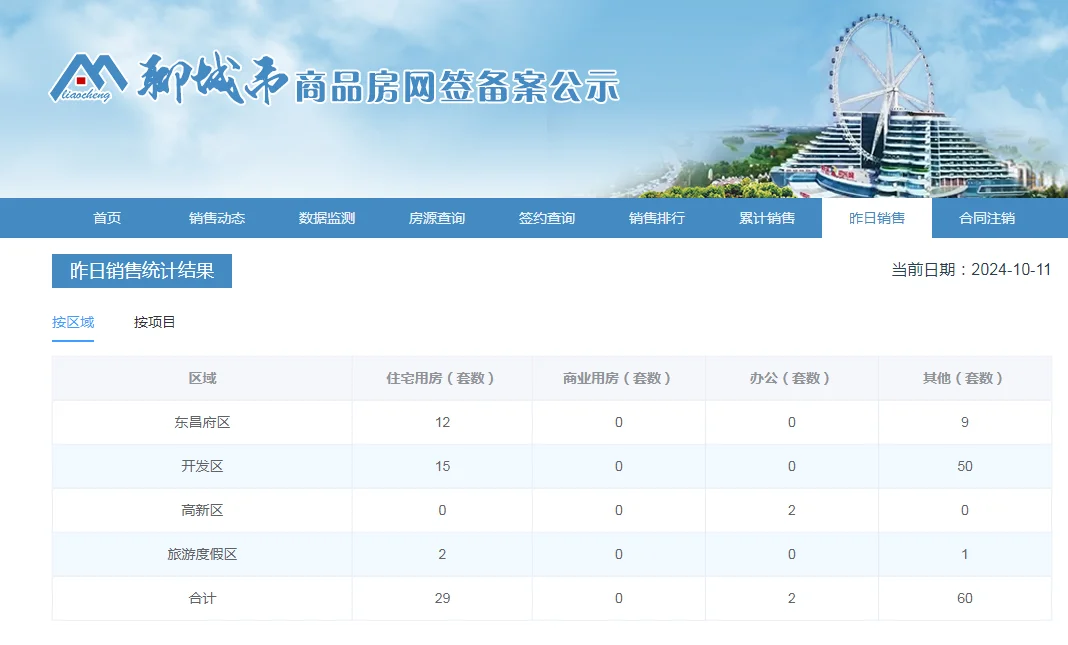Switch to the 按项目 tab
Viewport: 1068px width, 645px height.
tap(155, 322)
